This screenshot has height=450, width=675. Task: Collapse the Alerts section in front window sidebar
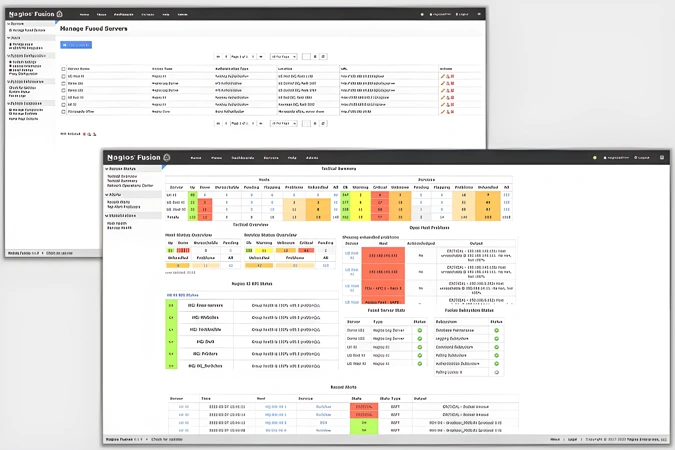(x=114, y=195)
